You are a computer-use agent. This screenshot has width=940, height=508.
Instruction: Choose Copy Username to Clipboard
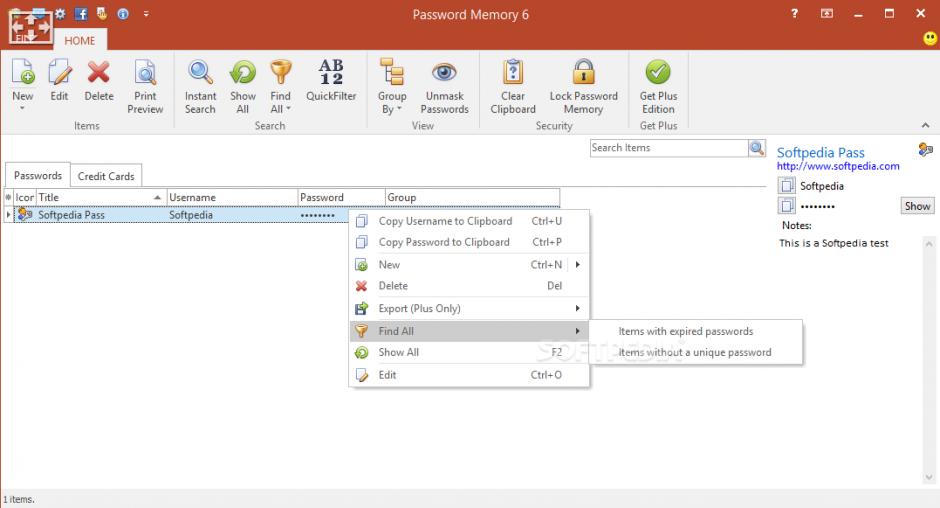pos(469,221)
